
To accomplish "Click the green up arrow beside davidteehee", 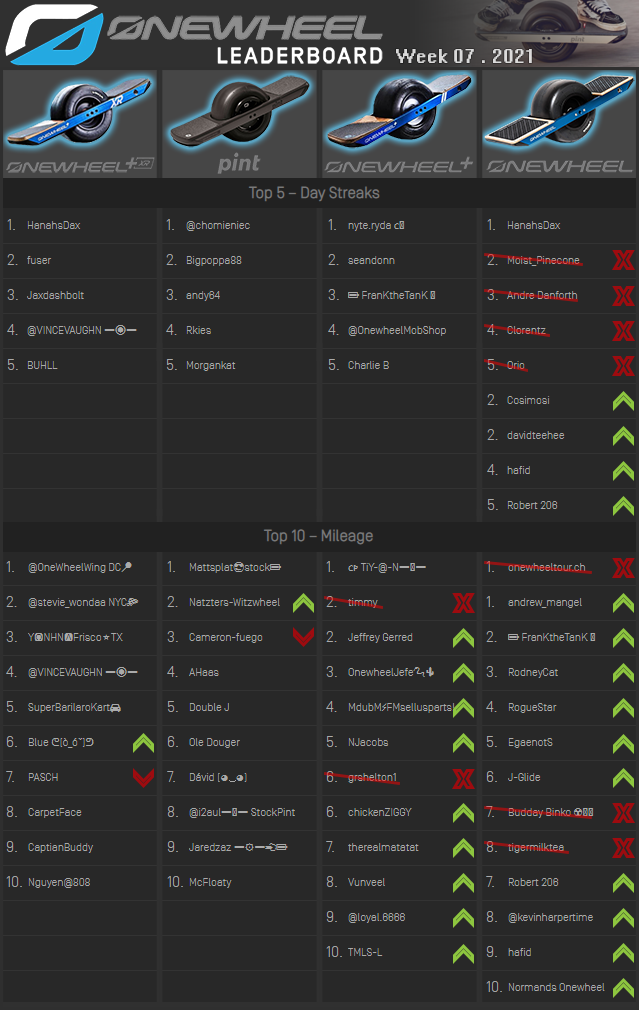I will pyautogui.click(x=622, y=436).
